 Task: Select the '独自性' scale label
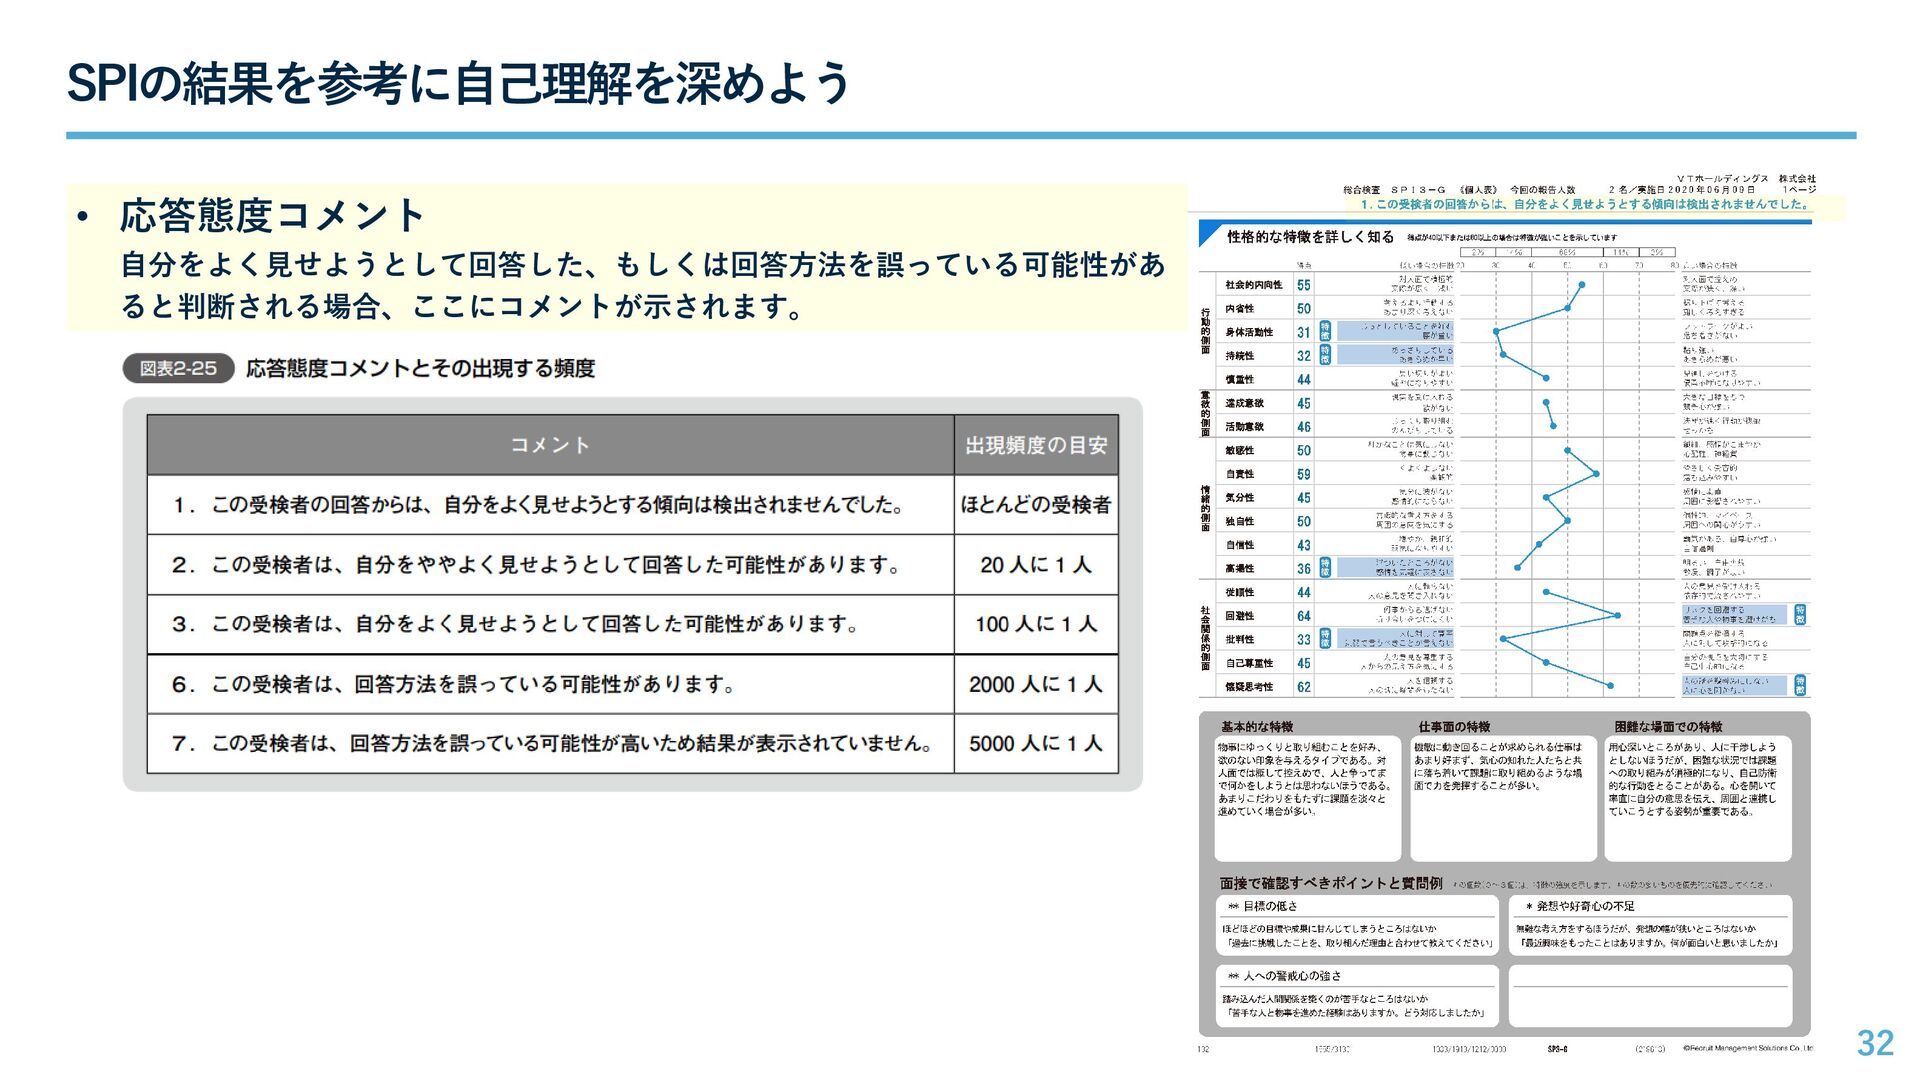pos(1239,522)
